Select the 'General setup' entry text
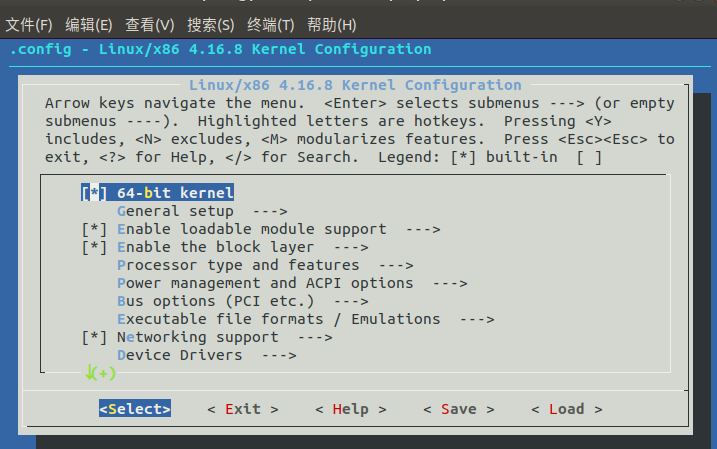The height and width of the screenshot is (449, 717). coord(175,211)
